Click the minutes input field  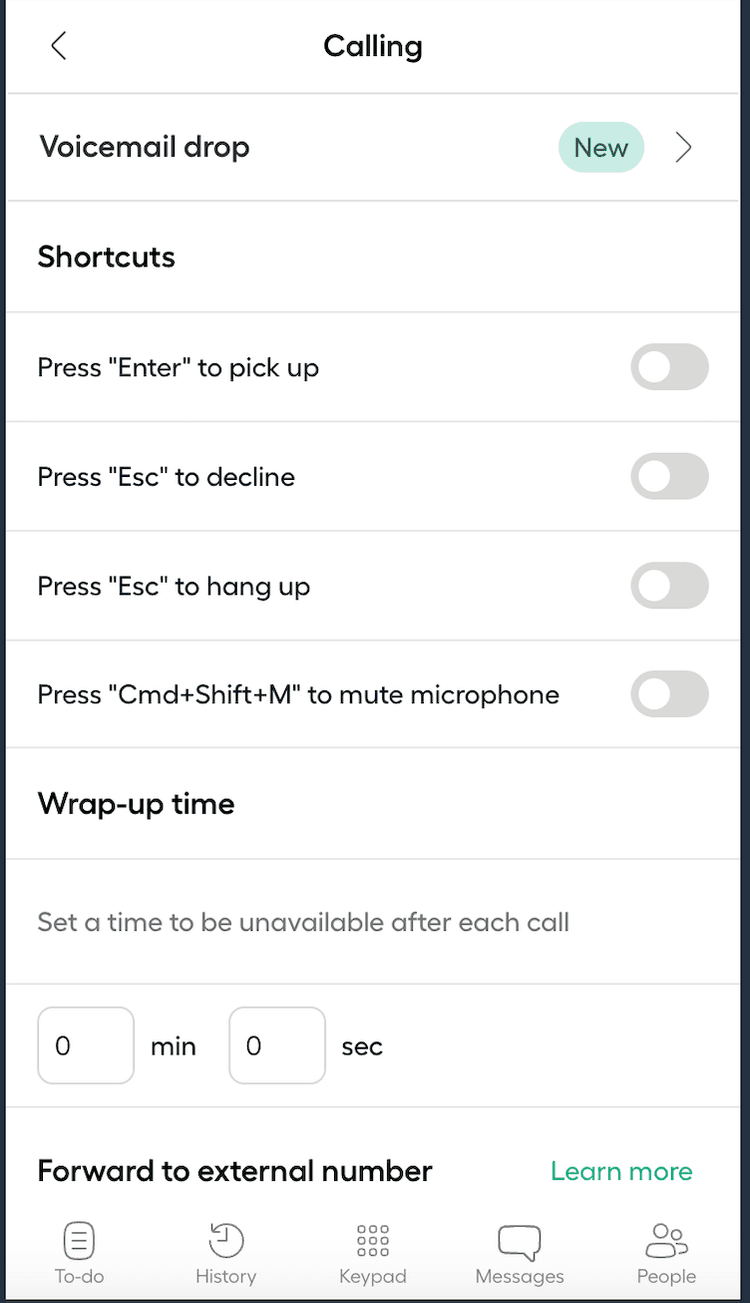pos(85,1045)
